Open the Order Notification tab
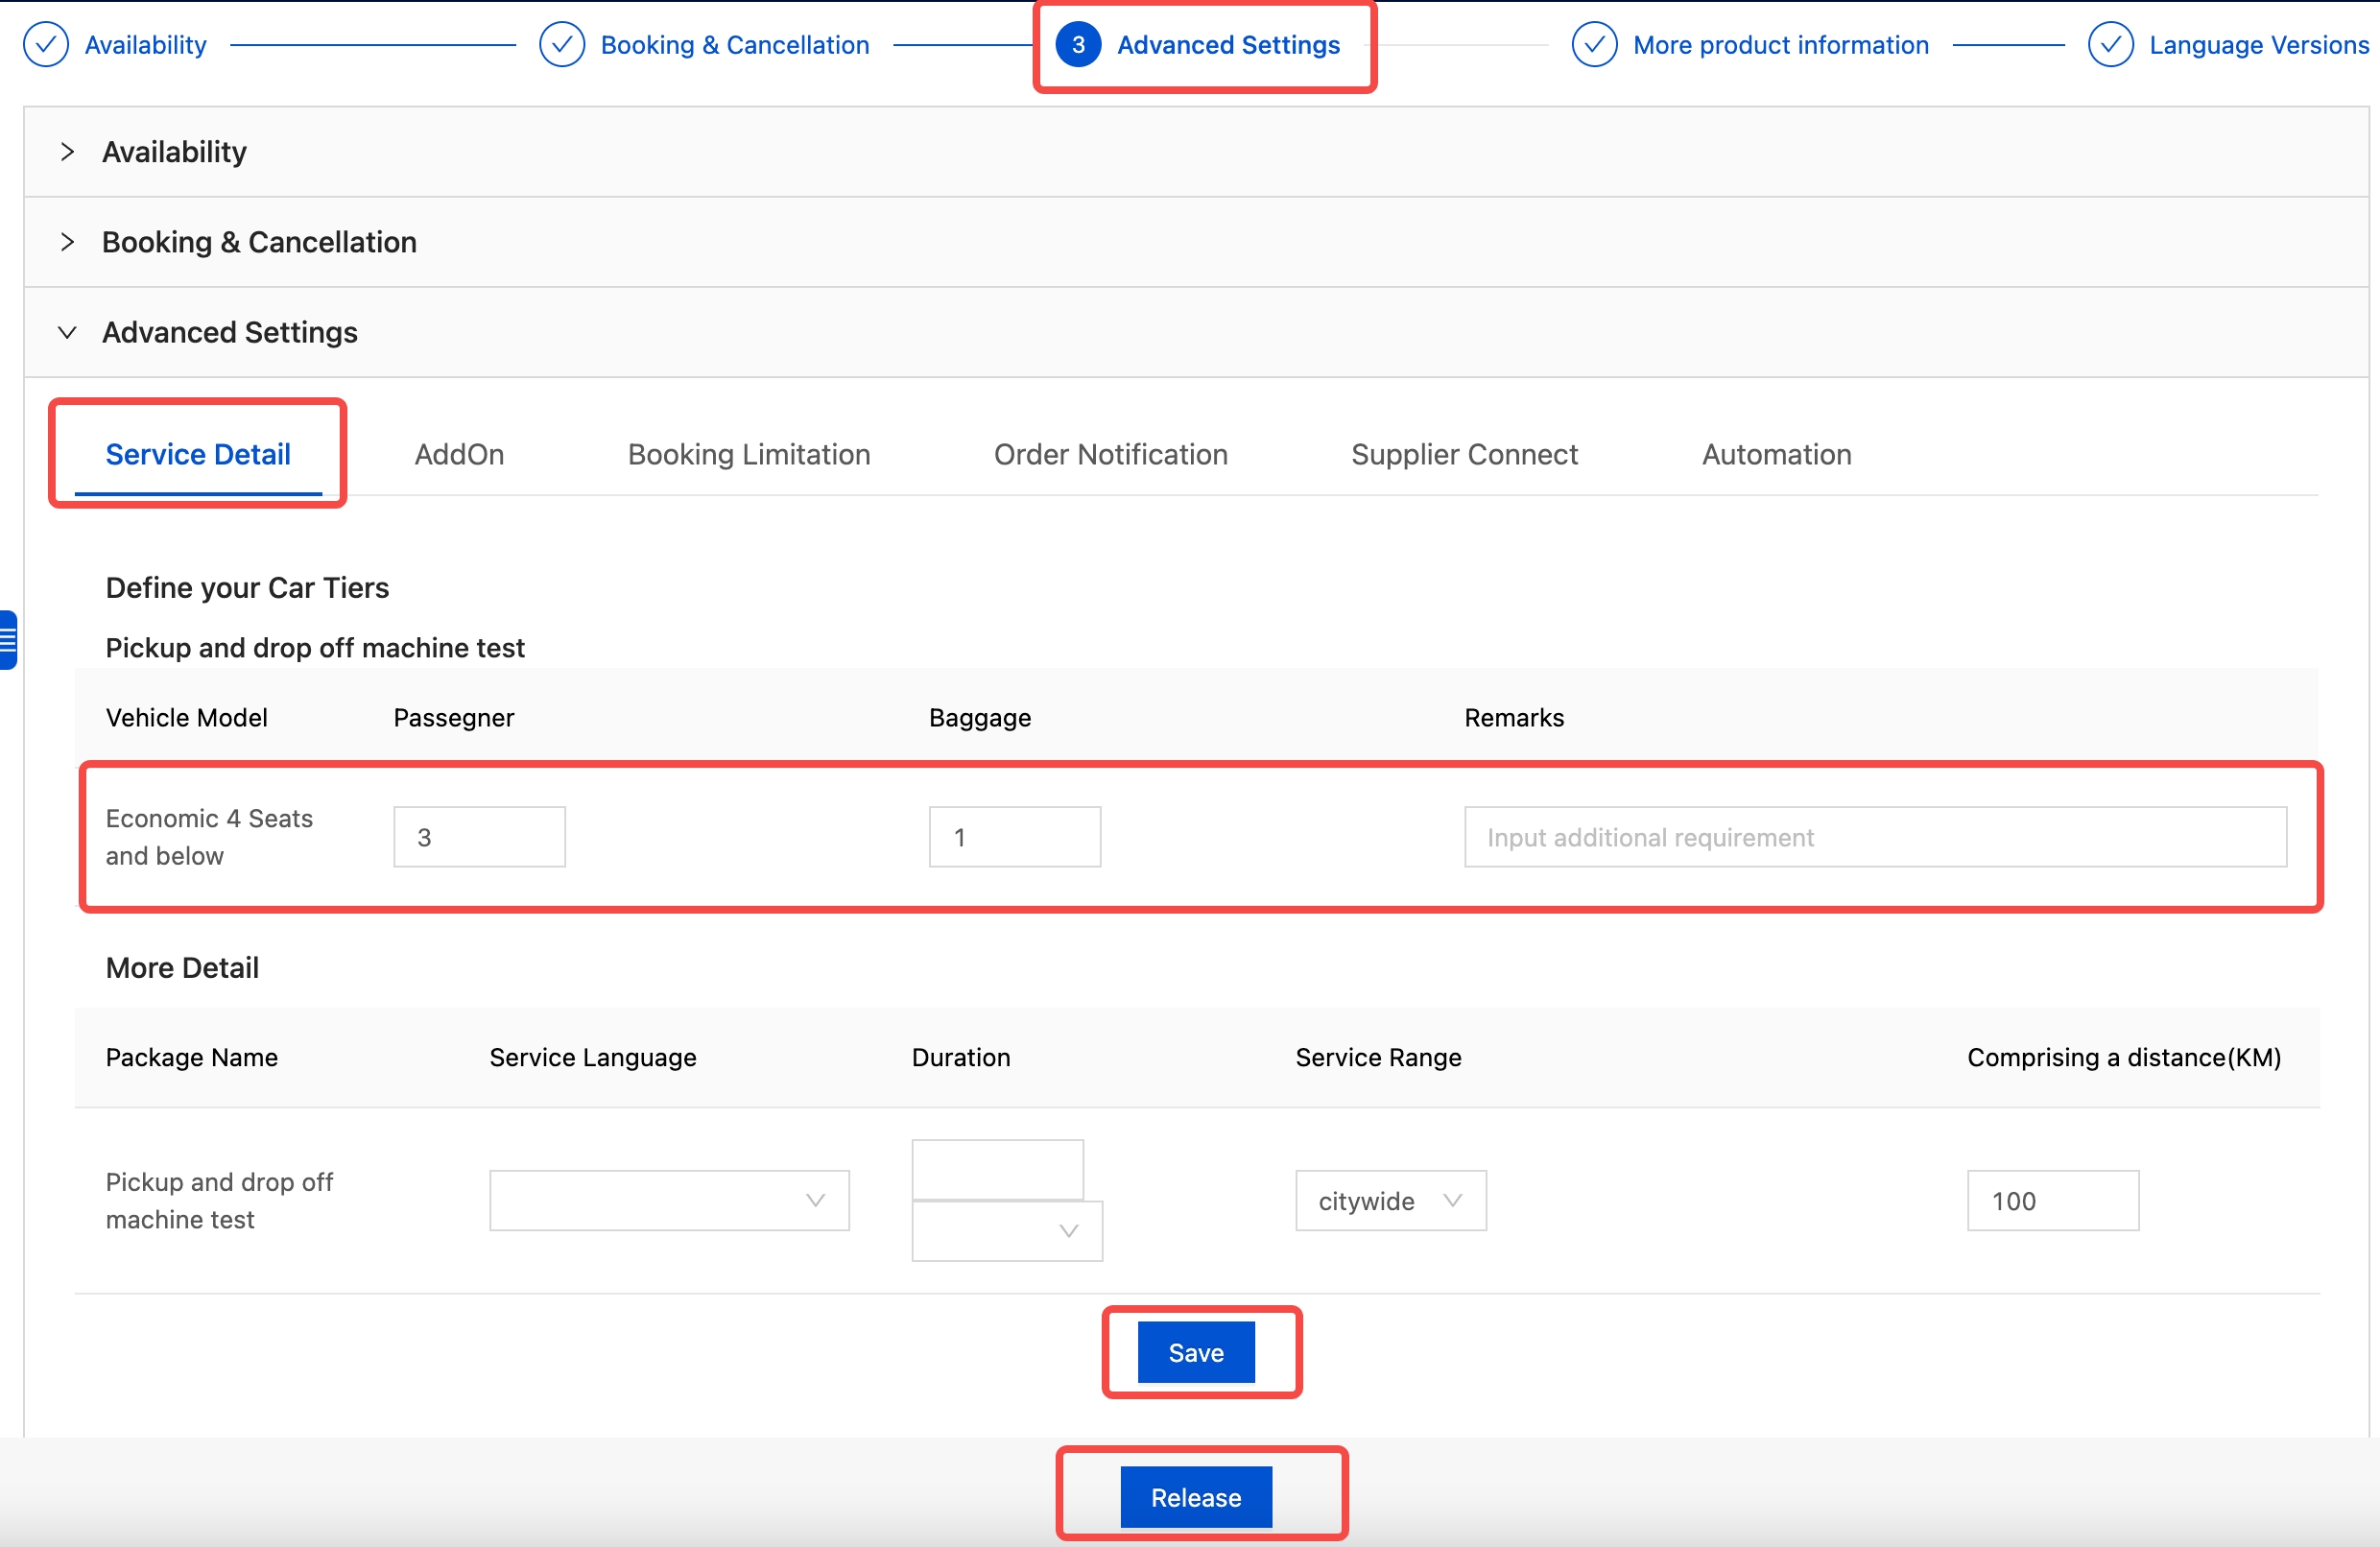The width and height of the screenshot is (2380, 1547). pyautogui.click(x=1110, y=454)
